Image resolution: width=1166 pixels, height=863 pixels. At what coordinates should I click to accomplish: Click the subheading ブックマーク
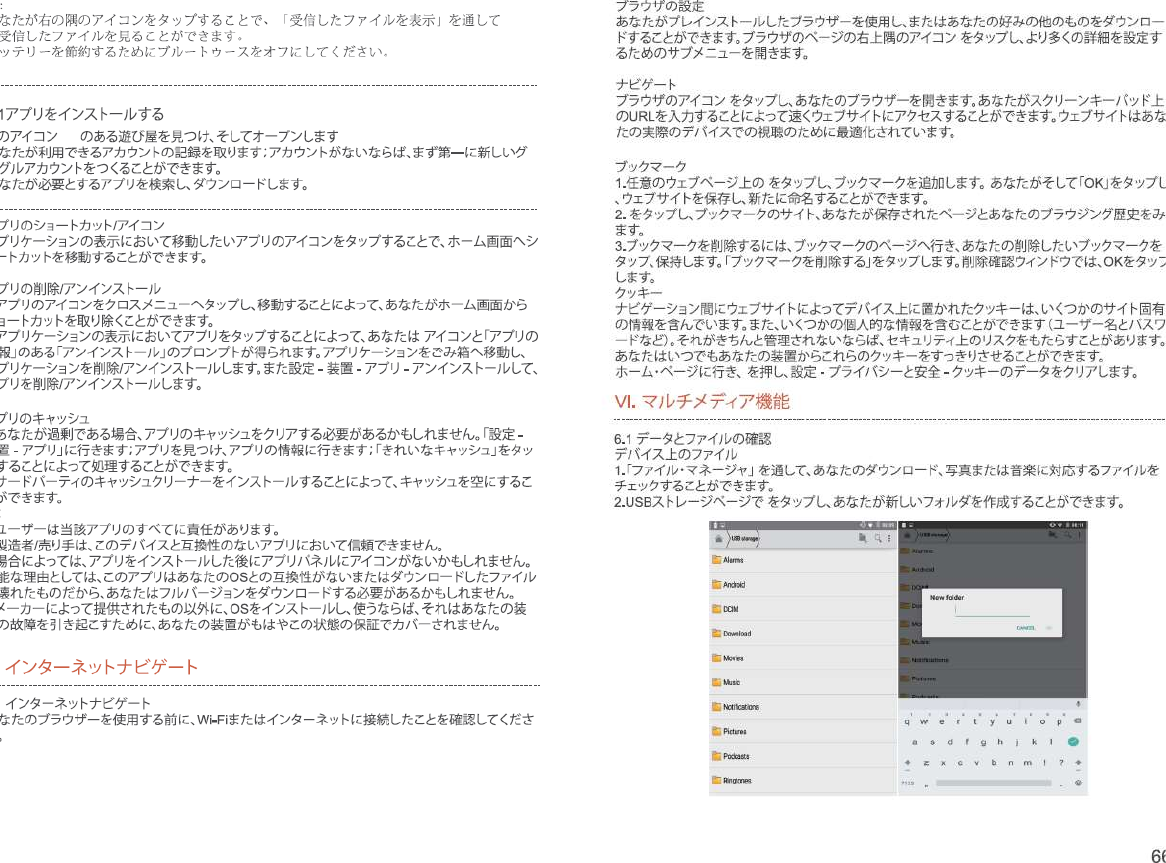coord(651,166)
